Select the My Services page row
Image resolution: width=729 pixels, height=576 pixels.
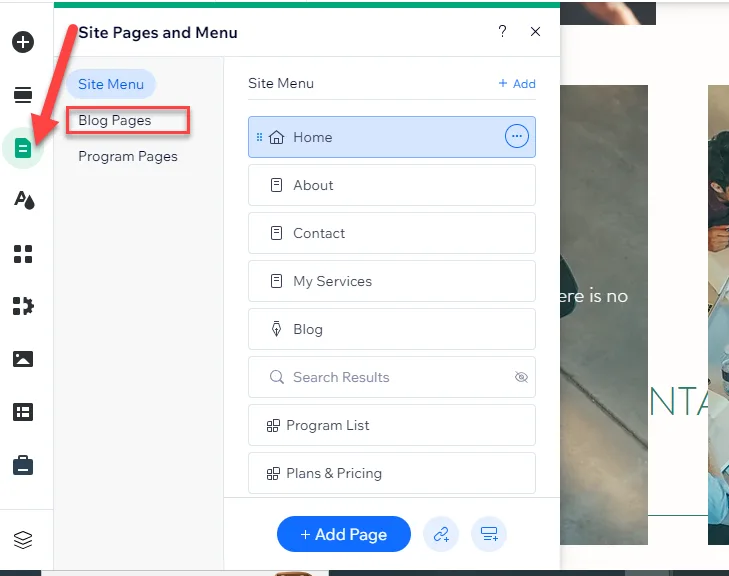point(391,281)
